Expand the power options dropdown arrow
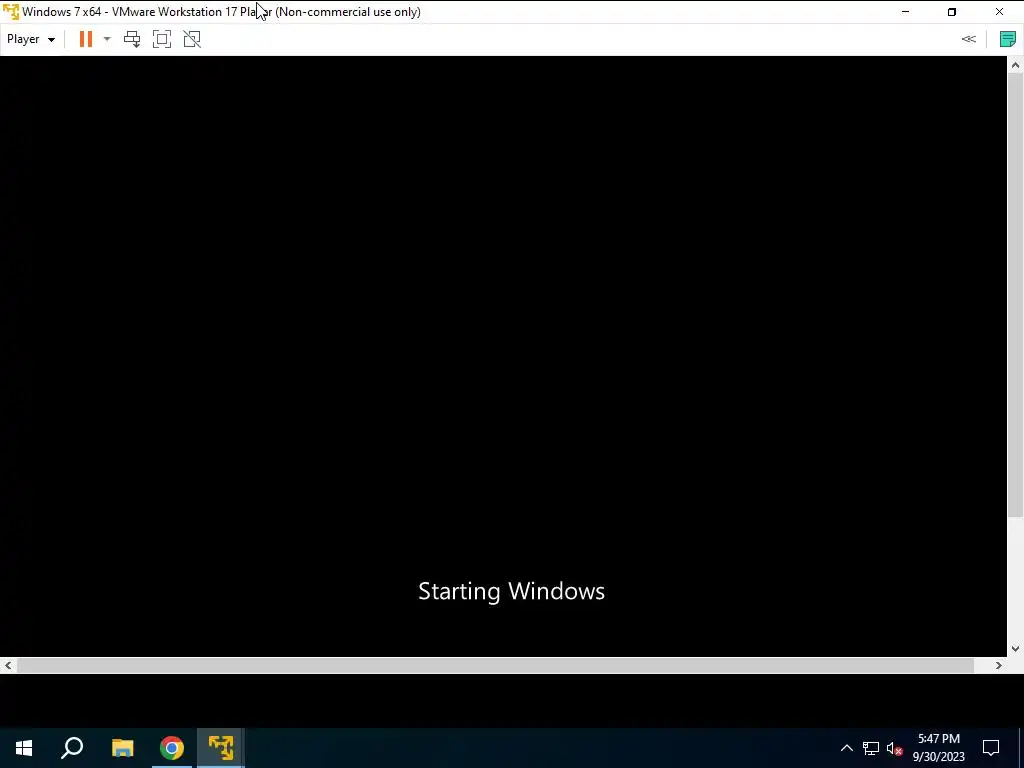1024x768 pixels. click(x=107, y=39)
